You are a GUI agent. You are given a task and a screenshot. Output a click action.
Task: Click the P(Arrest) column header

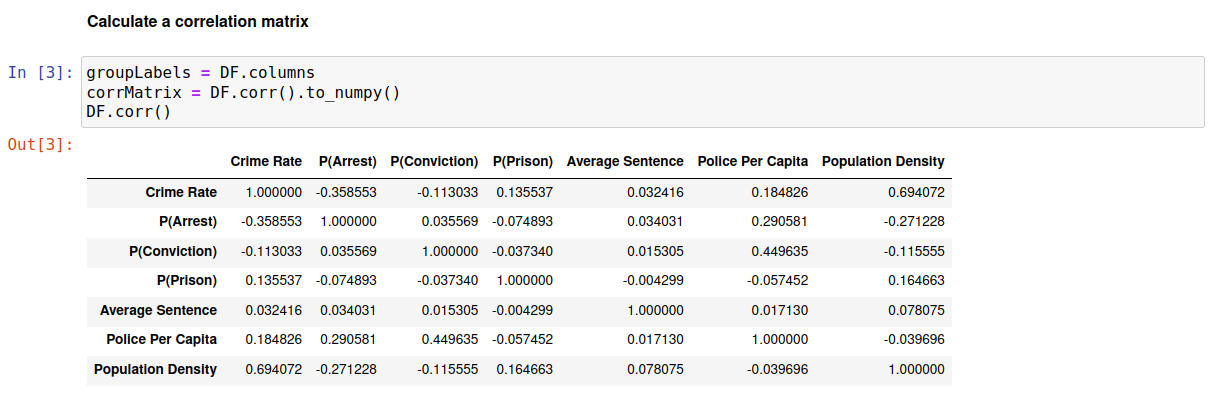(x=348, y=161)
